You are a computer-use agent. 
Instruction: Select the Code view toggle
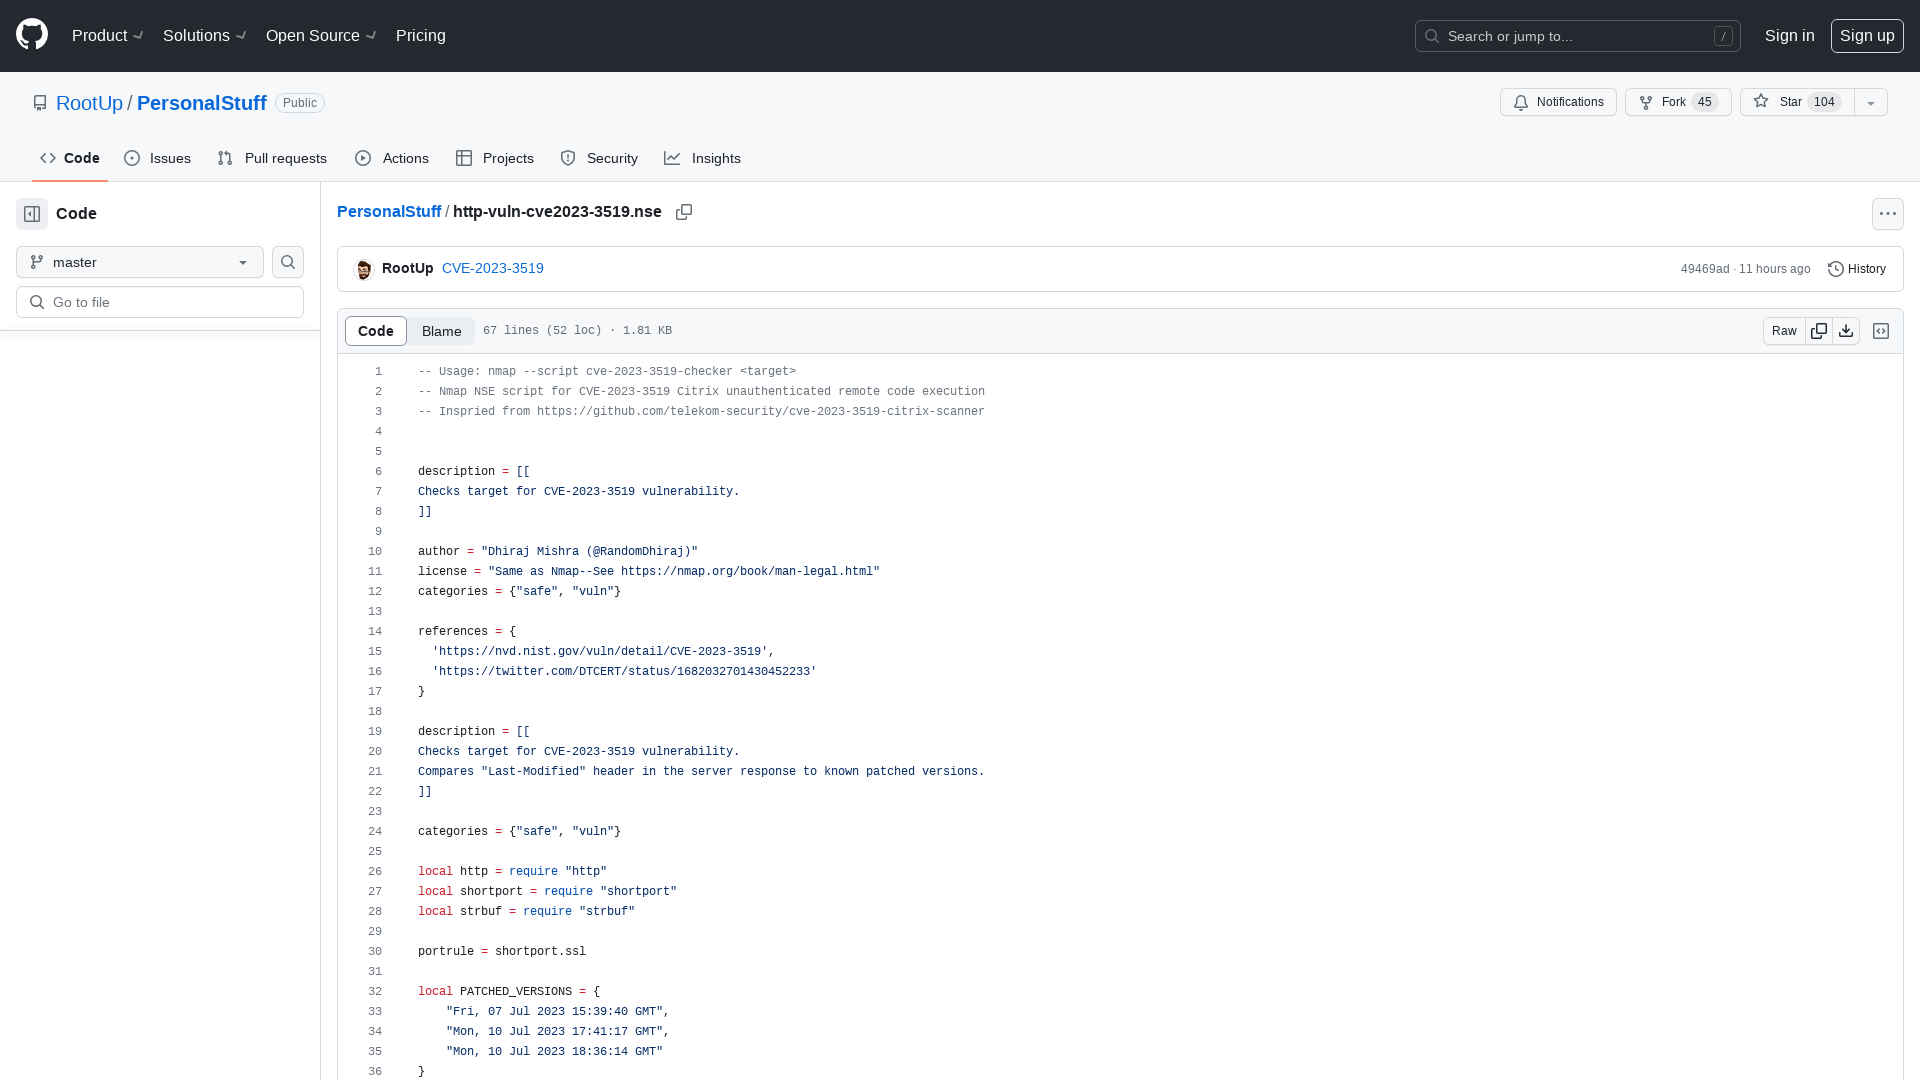click(376, 331)
